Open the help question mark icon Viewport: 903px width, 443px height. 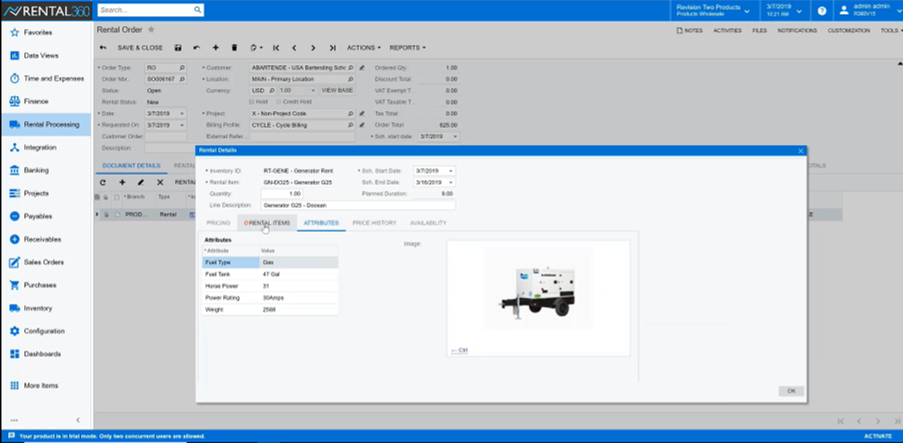click(822, 11)
